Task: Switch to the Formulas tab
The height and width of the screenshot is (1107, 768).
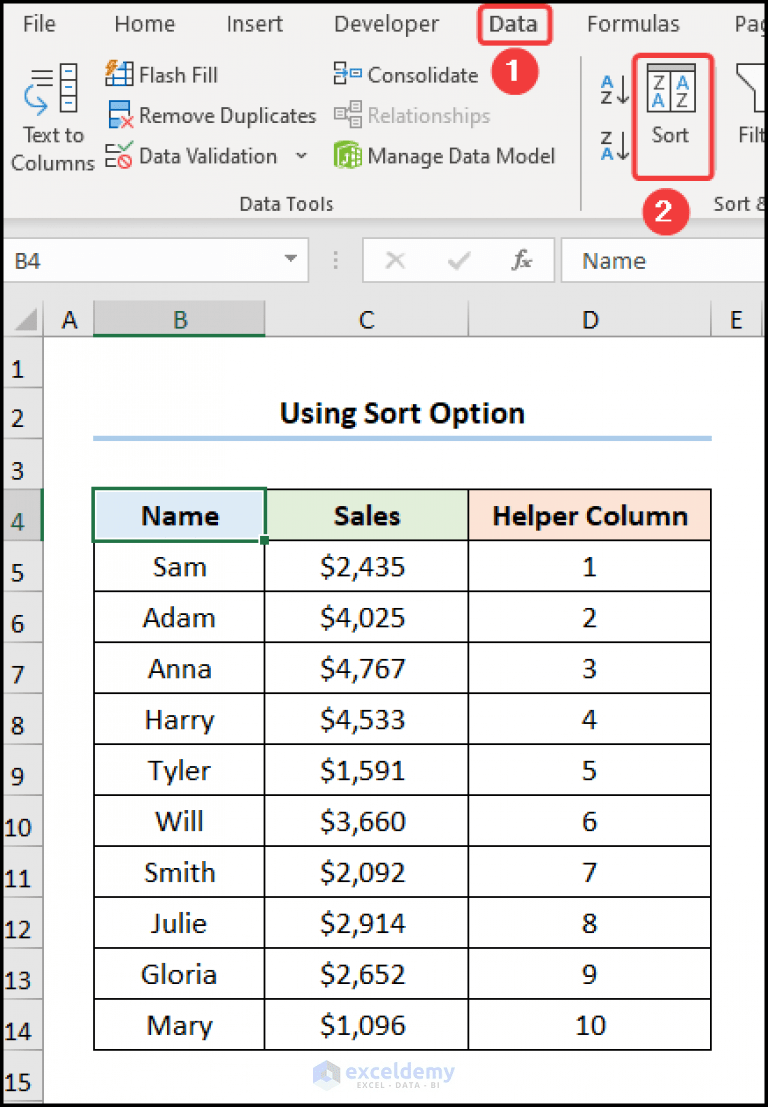Action: (633, 24)
